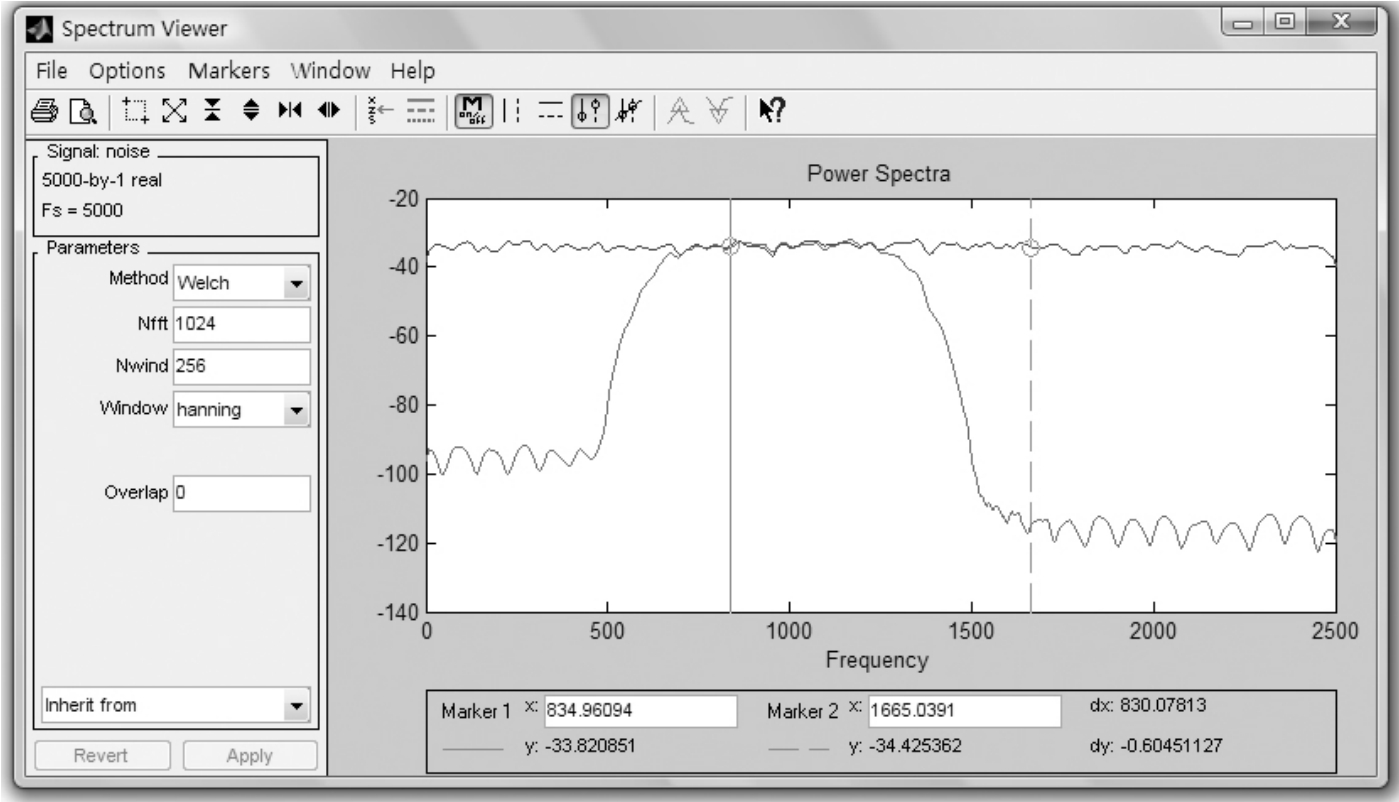Select the Horizontal markers icon
1399x802 pixels.
pos(549,109)
